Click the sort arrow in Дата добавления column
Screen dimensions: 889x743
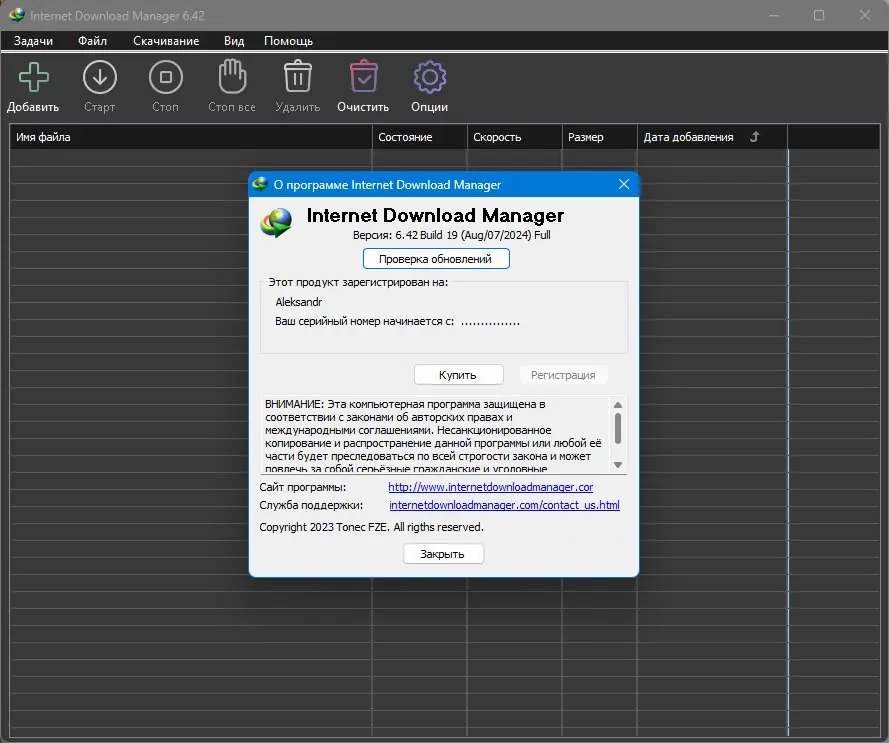[x=754, y=137]
